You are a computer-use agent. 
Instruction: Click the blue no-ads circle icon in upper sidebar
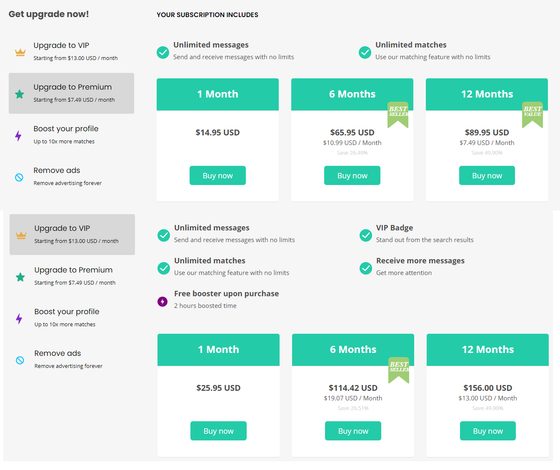pos(19,177)
